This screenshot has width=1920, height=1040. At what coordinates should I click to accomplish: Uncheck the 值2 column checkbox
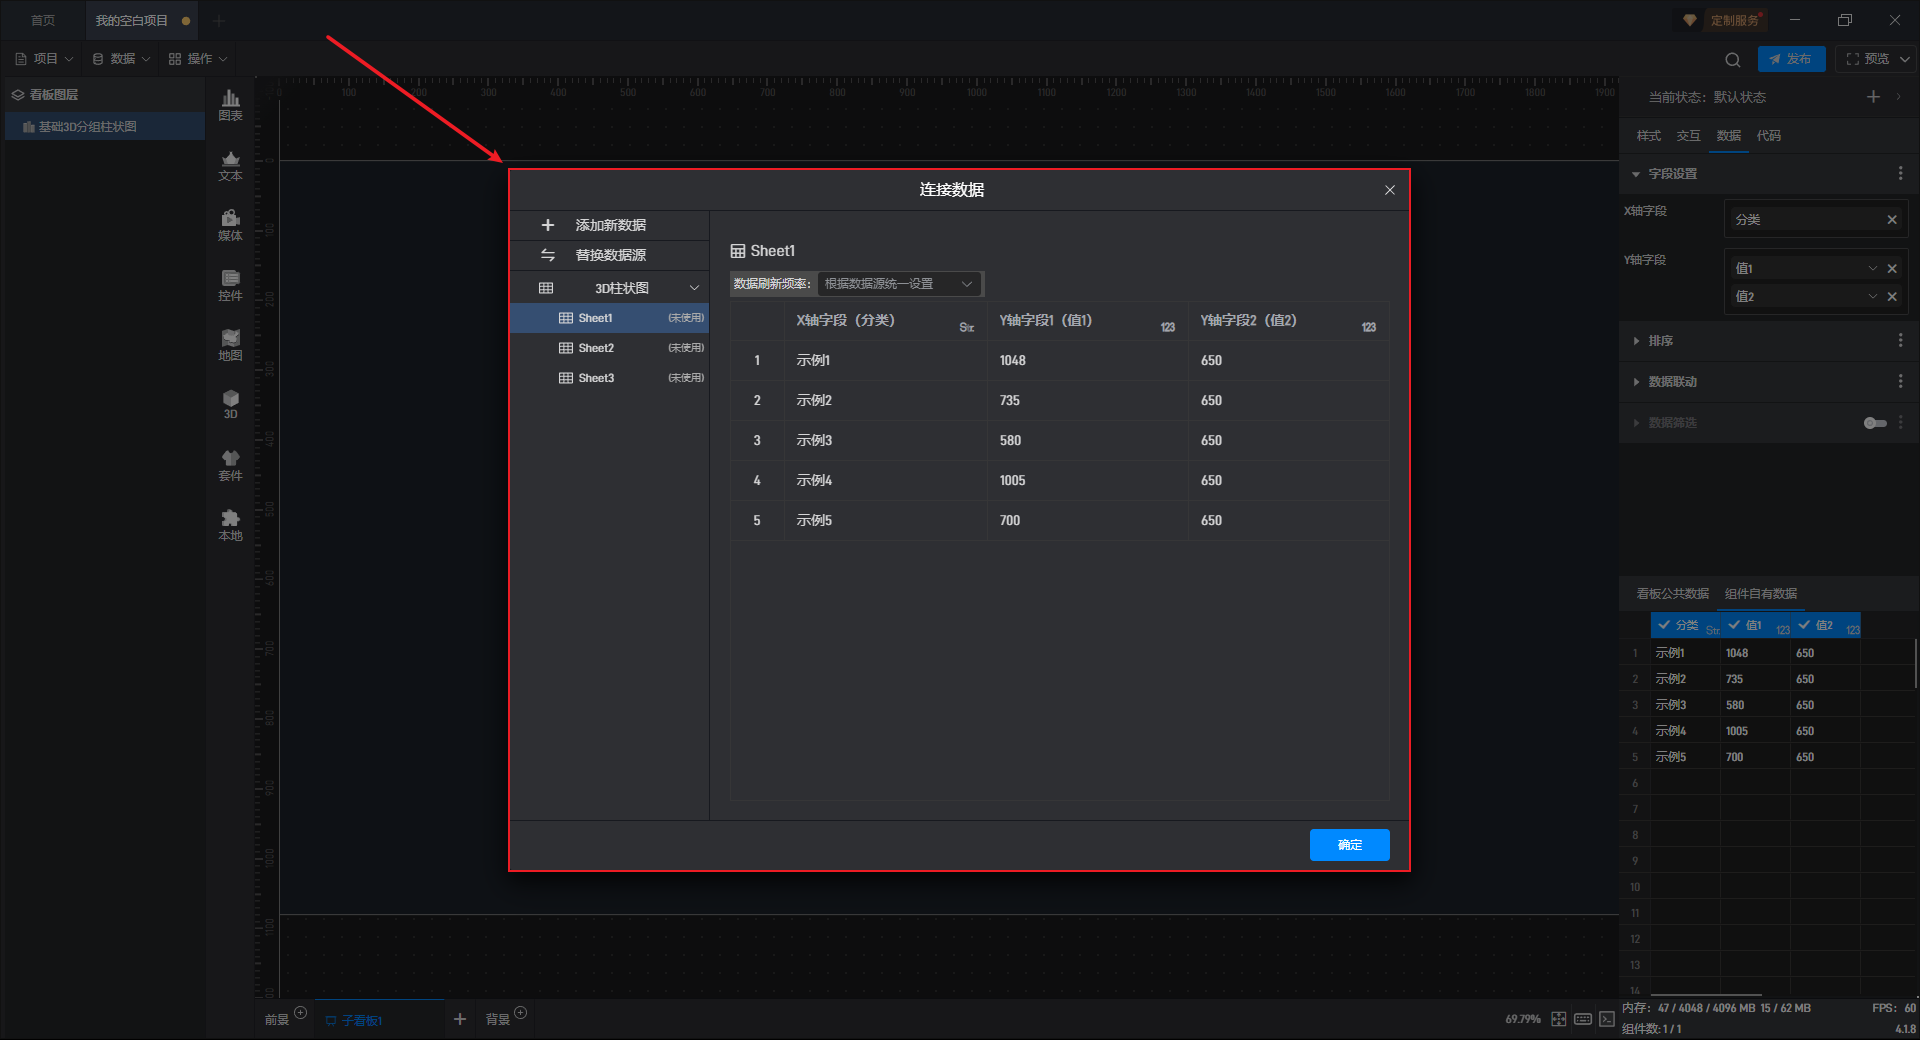(x=1804, y=625)
